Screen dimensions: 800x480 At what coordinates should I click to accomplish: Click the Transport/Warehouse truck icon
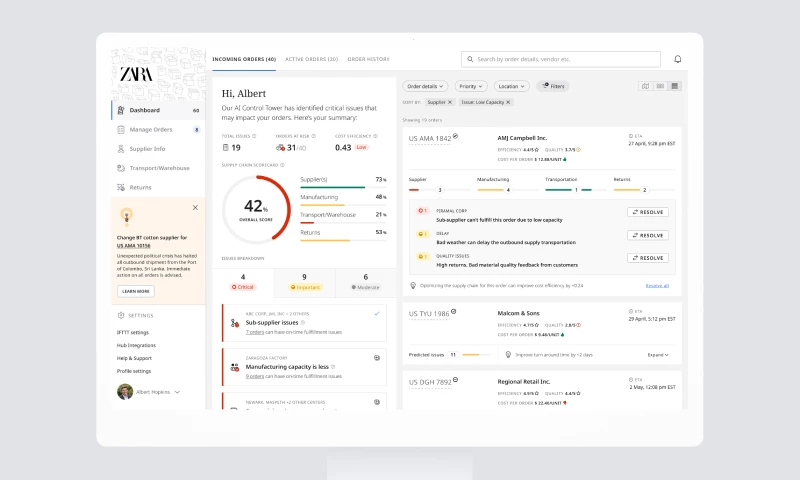[x=121, y=168]
